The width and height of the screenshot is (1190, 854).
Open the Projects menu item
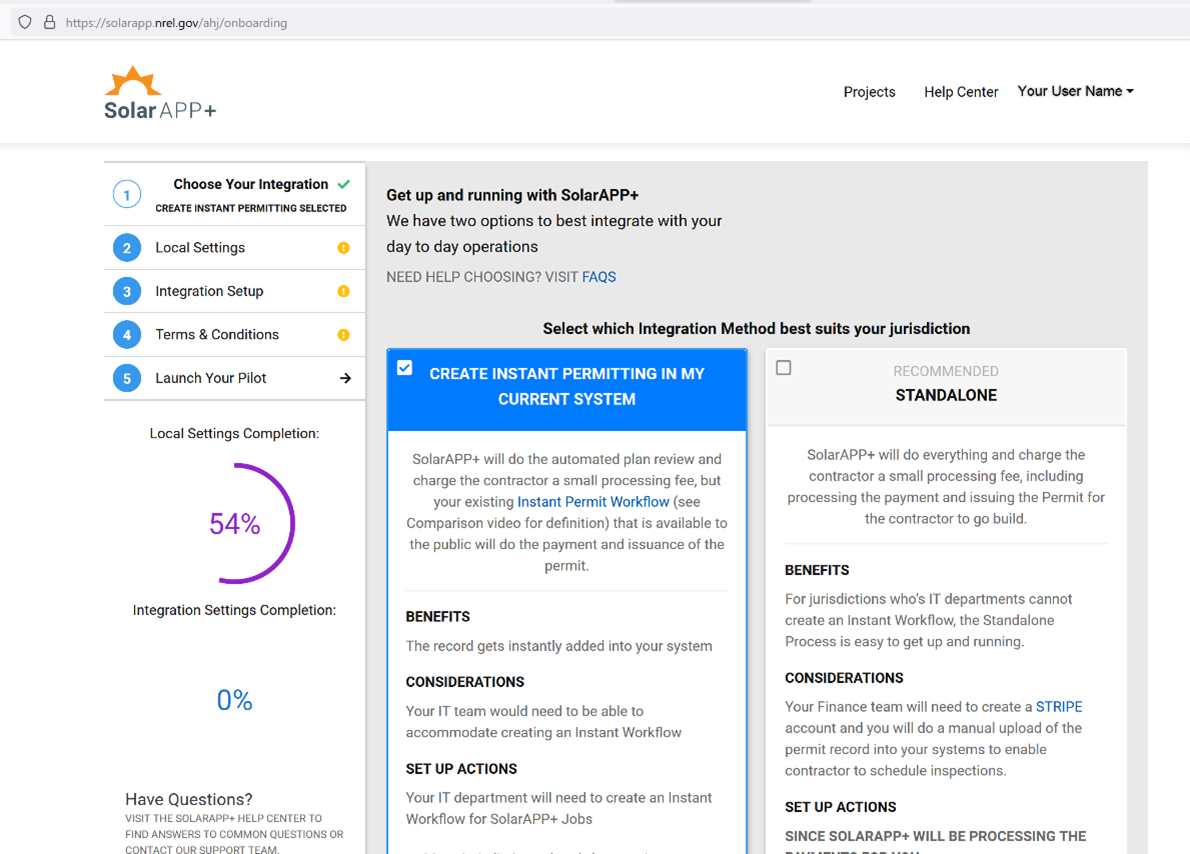869,92
